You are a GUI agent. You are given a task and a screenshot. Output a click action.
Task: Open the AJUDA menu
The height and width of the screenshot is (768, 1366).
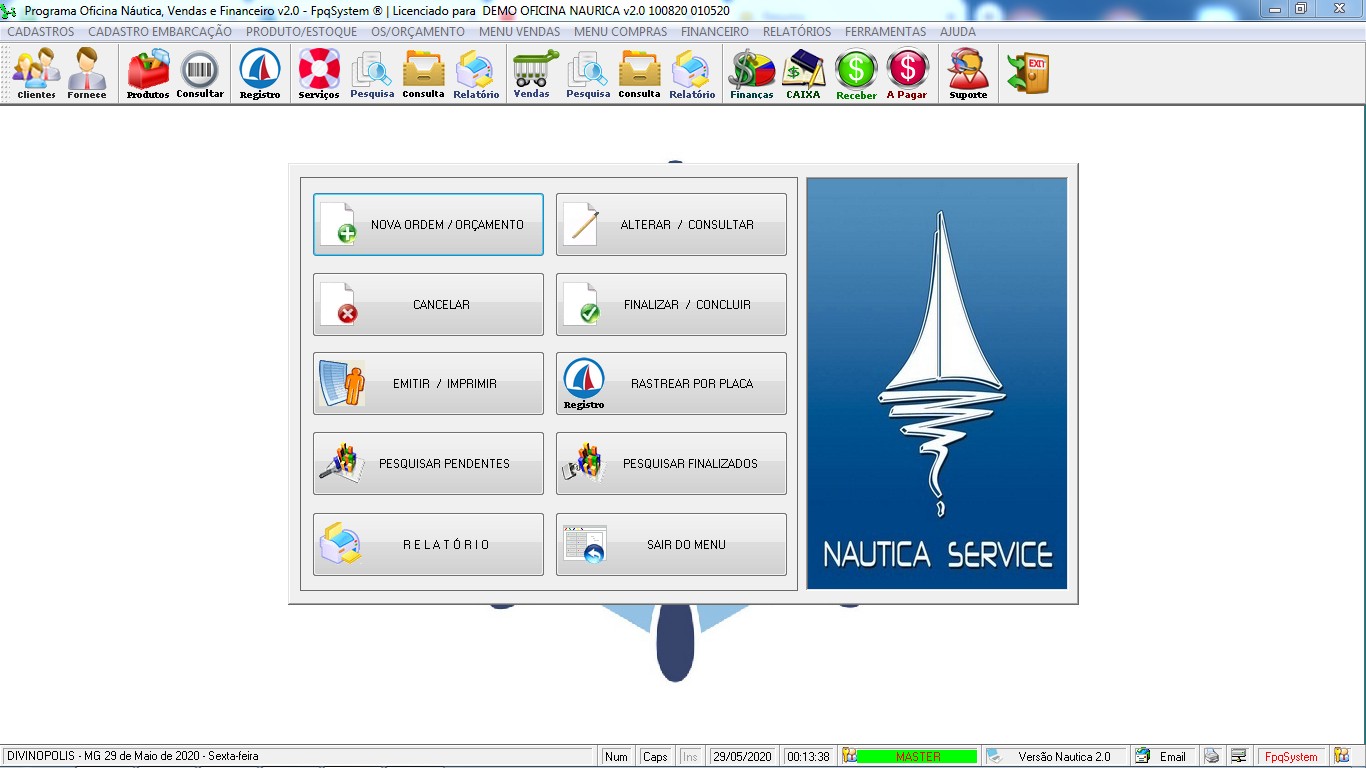pos(958,32)
